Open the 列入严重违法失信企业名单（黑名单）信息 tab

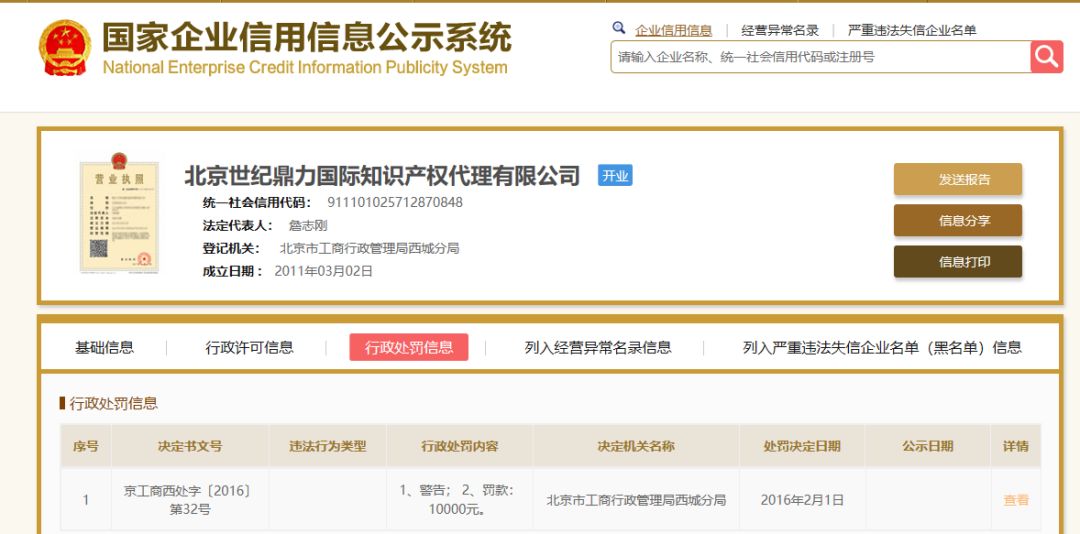point(882,348)
